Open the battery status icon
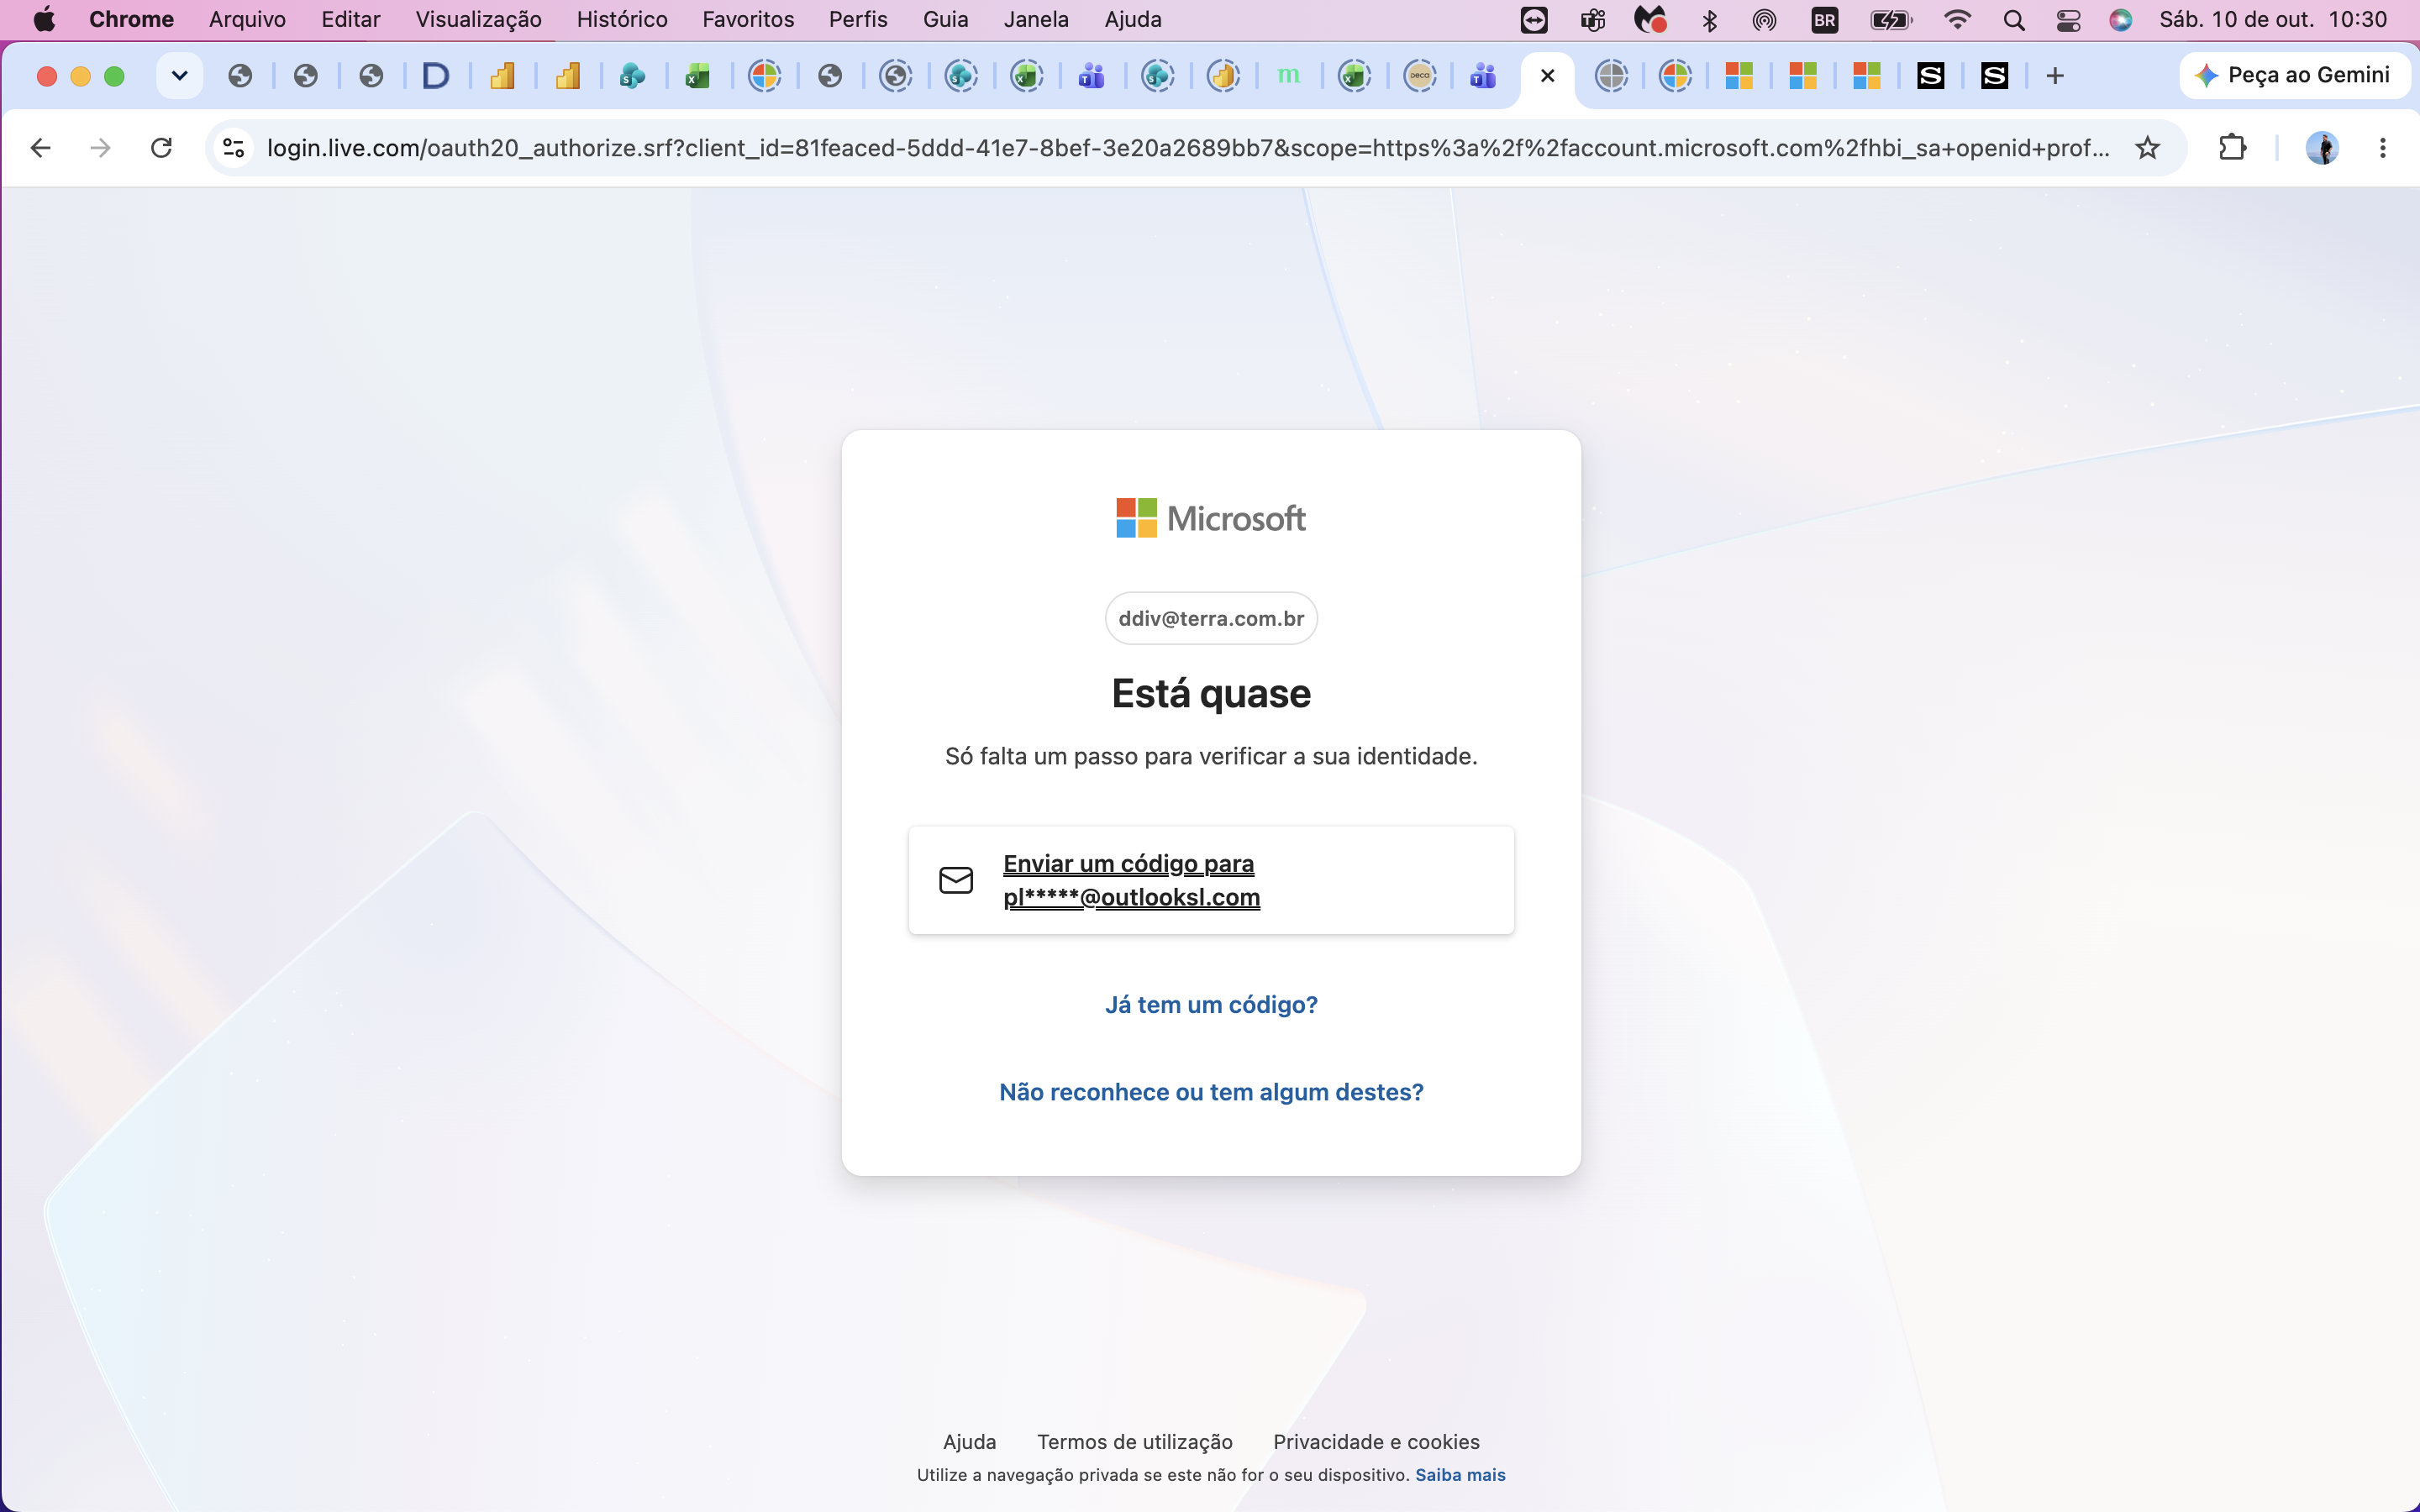Screen dimensions: 2420x1512 (1891, 20)
